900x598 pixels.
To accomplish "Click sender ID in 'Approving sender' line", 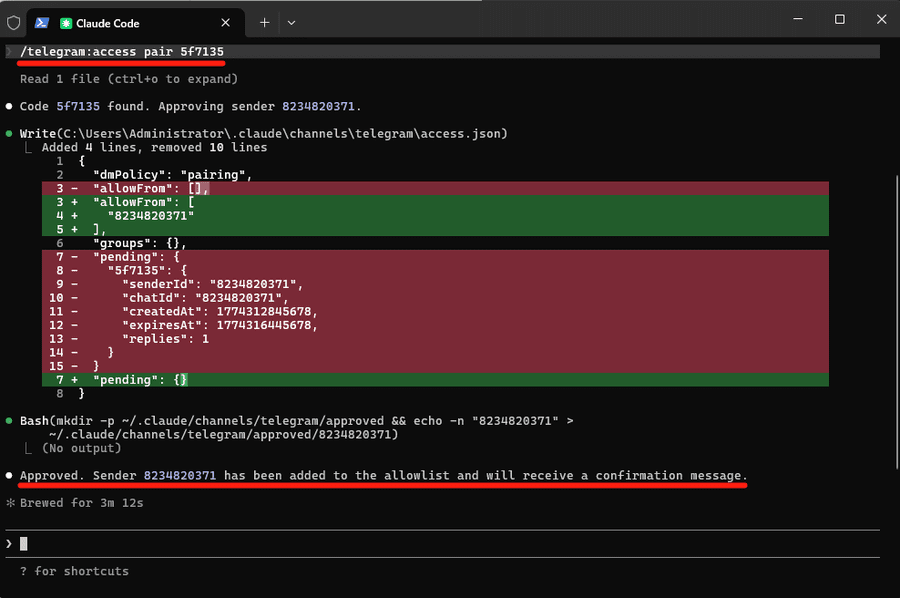I will [318, 106].
